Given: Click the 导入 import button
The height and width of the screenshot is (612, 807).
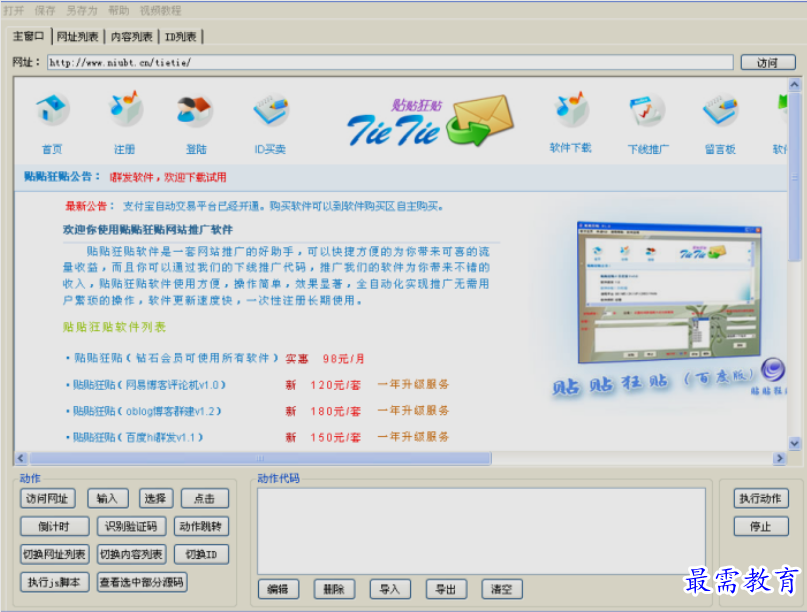Looking at the screenshot, I should pyautogui.click(x=390, y=589).
